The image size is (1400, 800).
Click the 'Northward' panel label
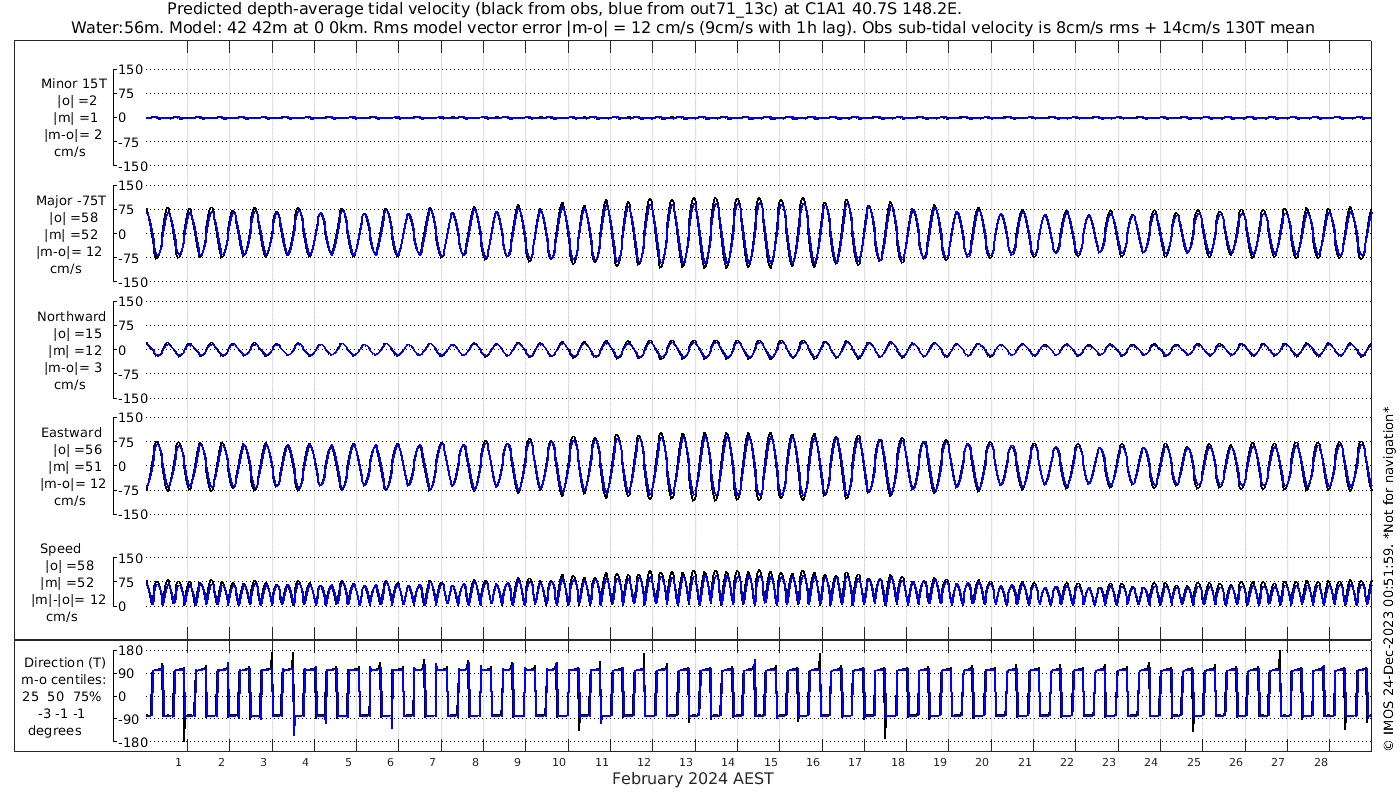[x=72, y=317]
